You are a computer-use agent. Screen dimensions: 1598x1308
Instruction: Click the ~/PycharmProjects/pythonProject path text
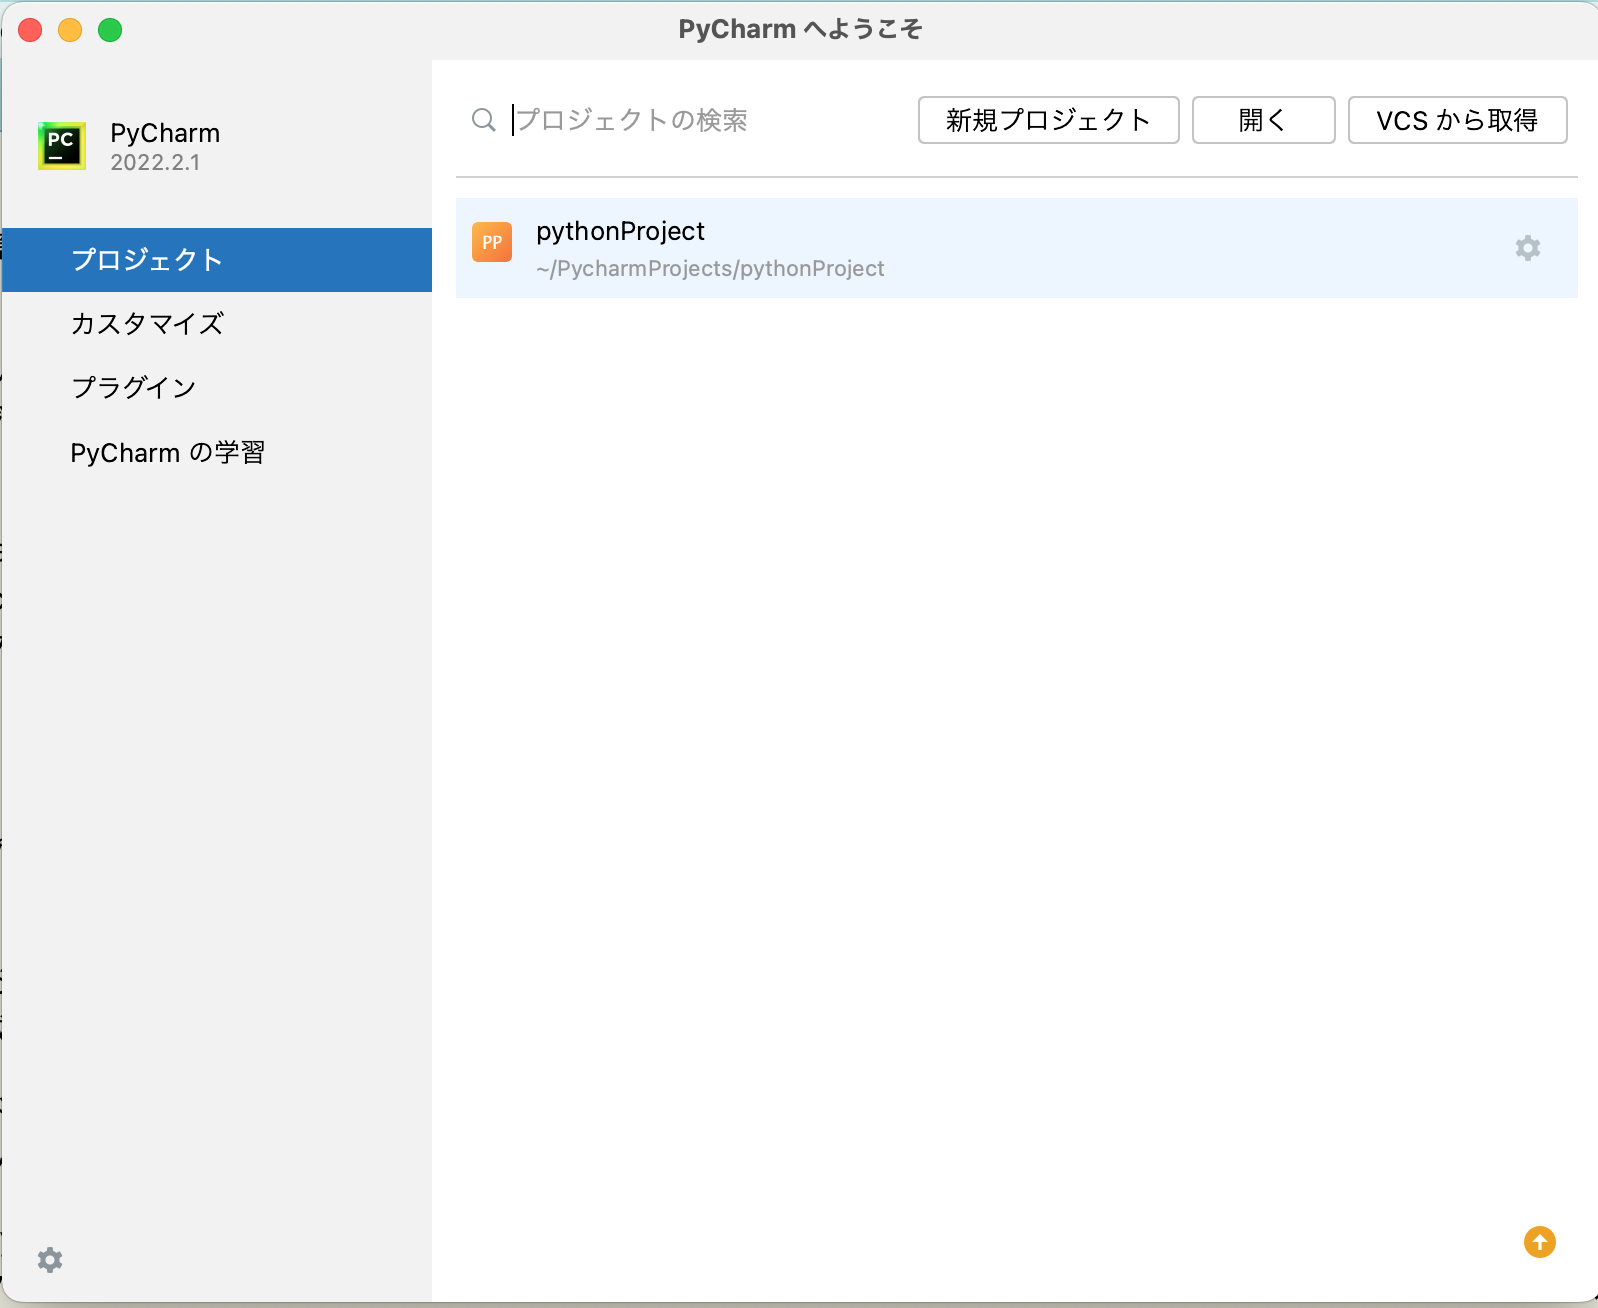(710, 269)
